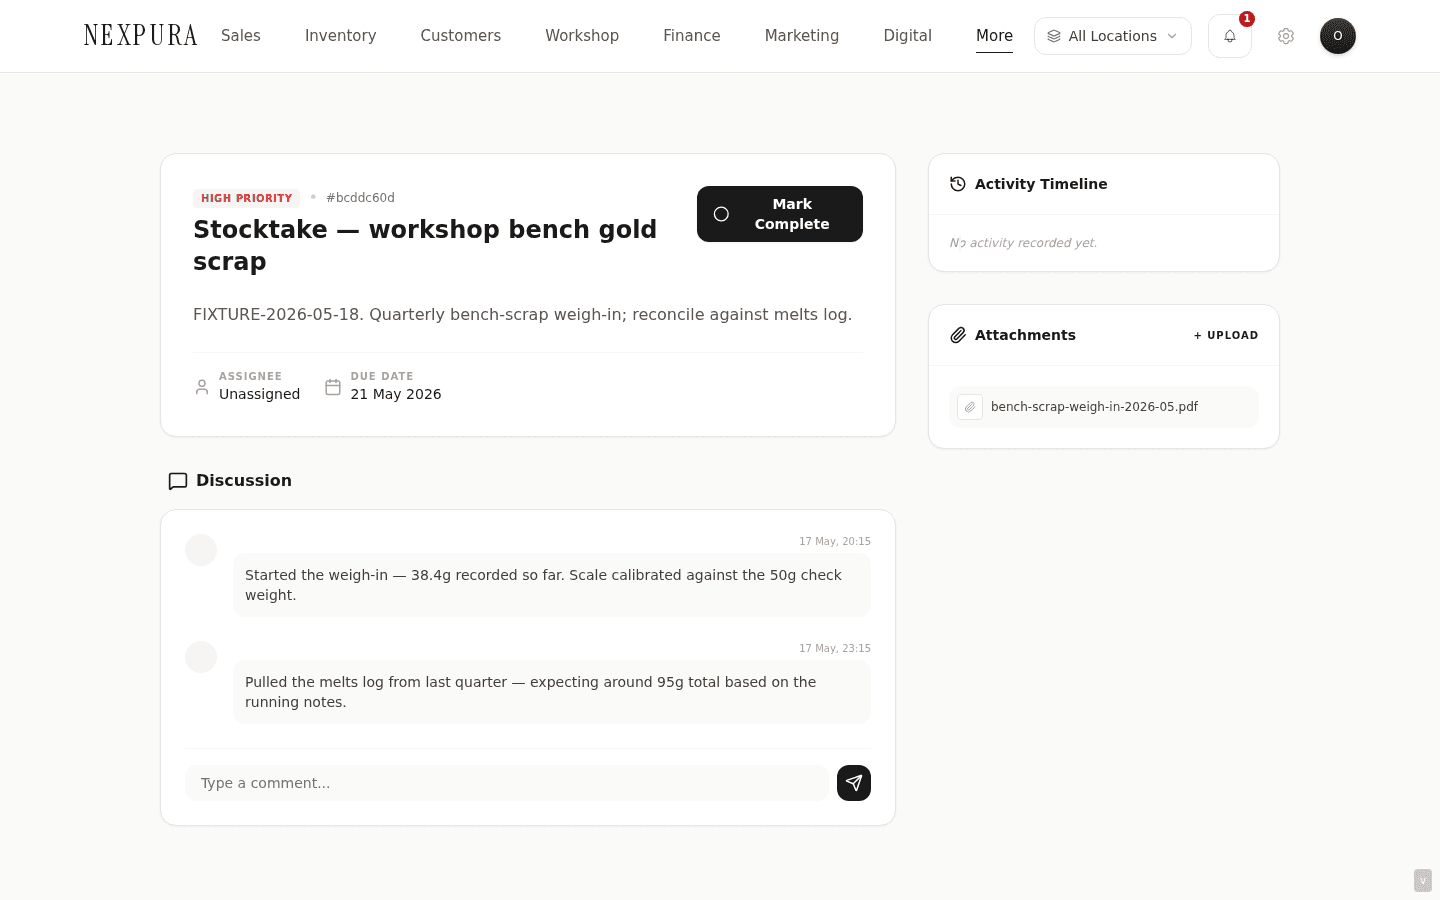Click the assignee person icon
Screen dimensions: 1440x900
(x=202, y=387)
